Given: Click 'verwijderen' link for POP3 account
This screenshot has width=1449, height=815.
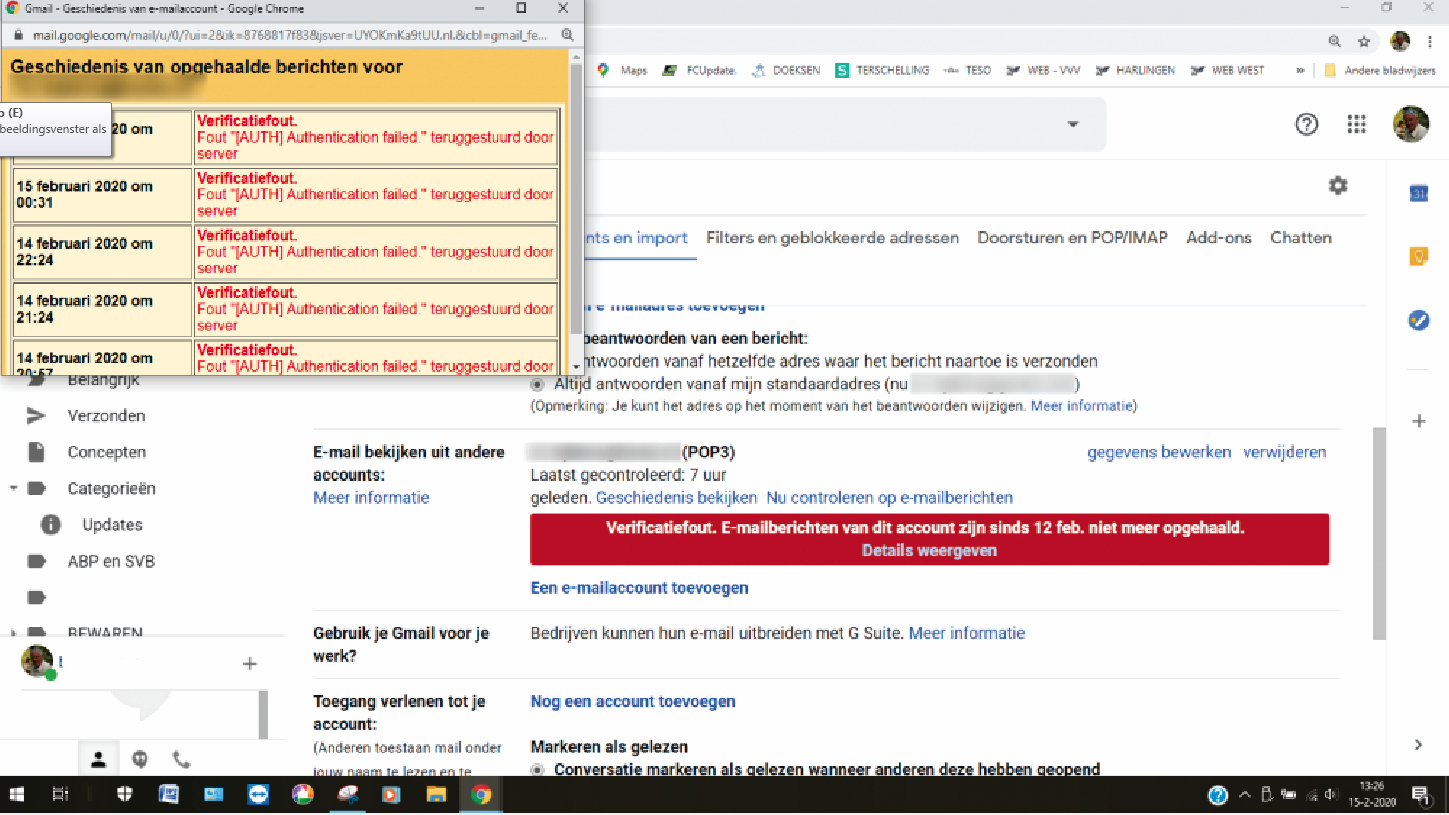Looking at the screenshot, I should [1285, 452].
